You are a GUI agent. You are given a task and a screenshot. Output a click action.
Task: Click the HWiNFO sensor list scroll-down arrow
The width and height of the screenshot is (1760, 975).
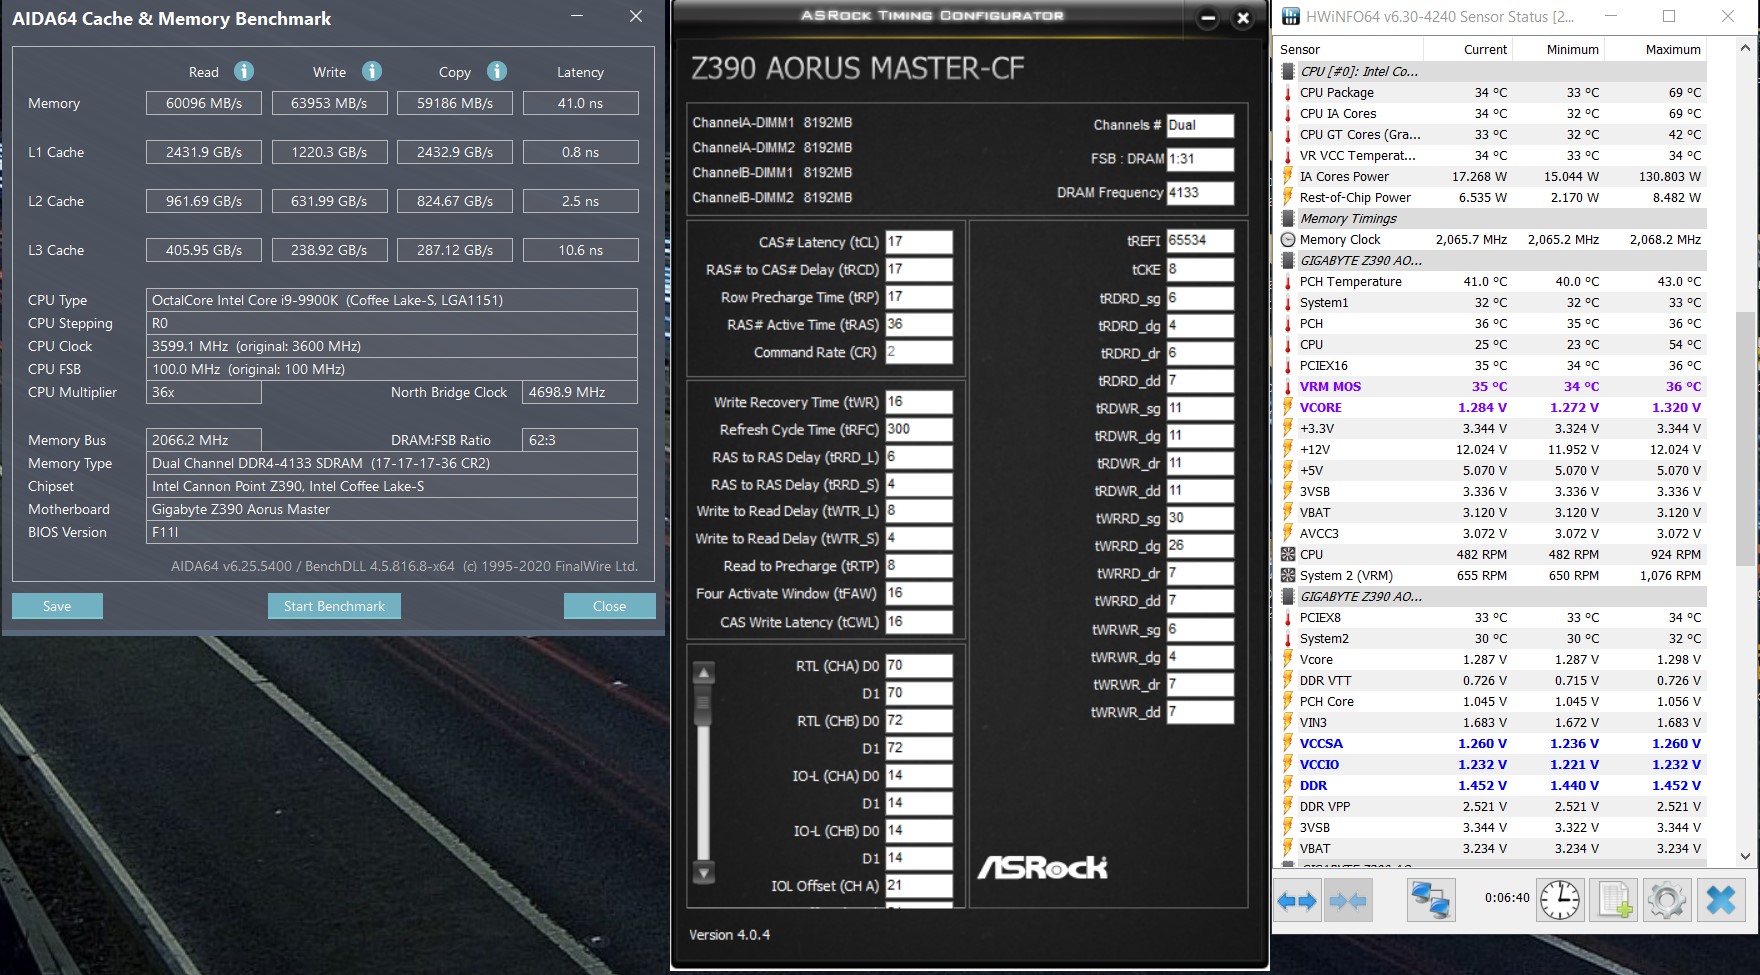[x=1746, y=857]
